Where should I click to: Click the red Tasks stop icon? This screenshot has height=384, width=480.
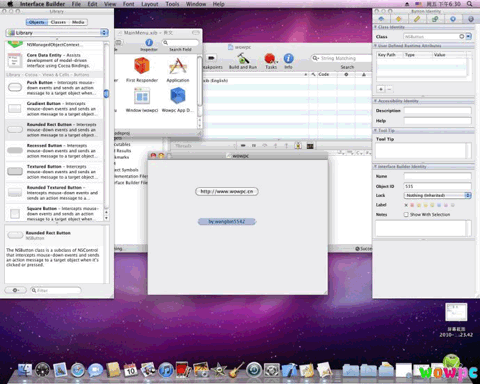(x=270, y=59)
